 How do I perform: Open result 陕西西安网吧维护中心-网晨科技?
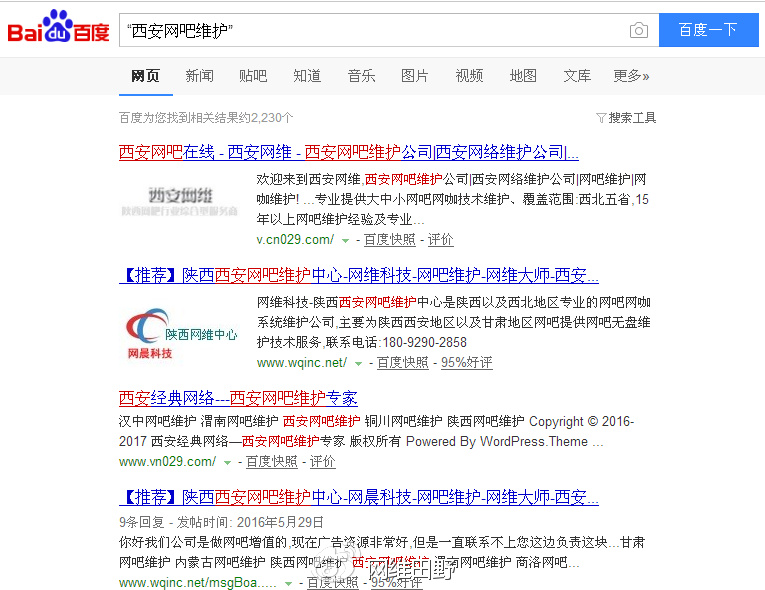point(359,497)
